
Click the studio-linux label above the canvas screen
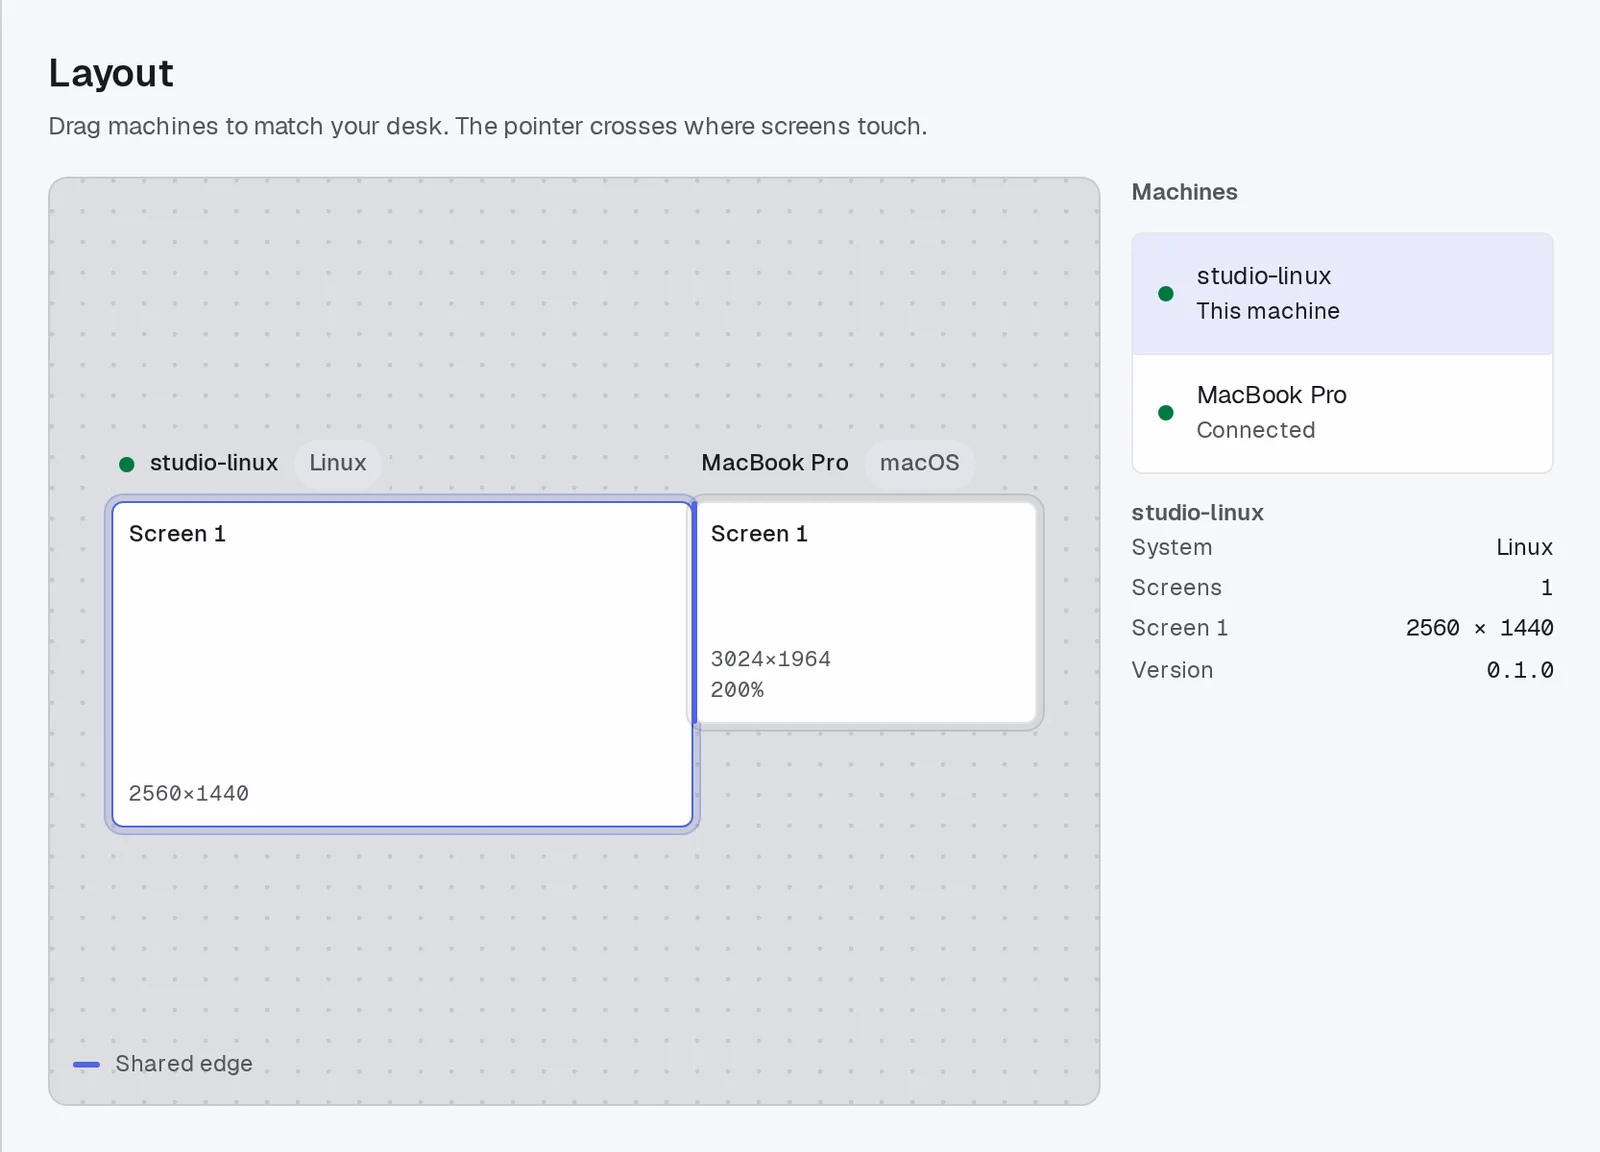[x=214, y=463]
